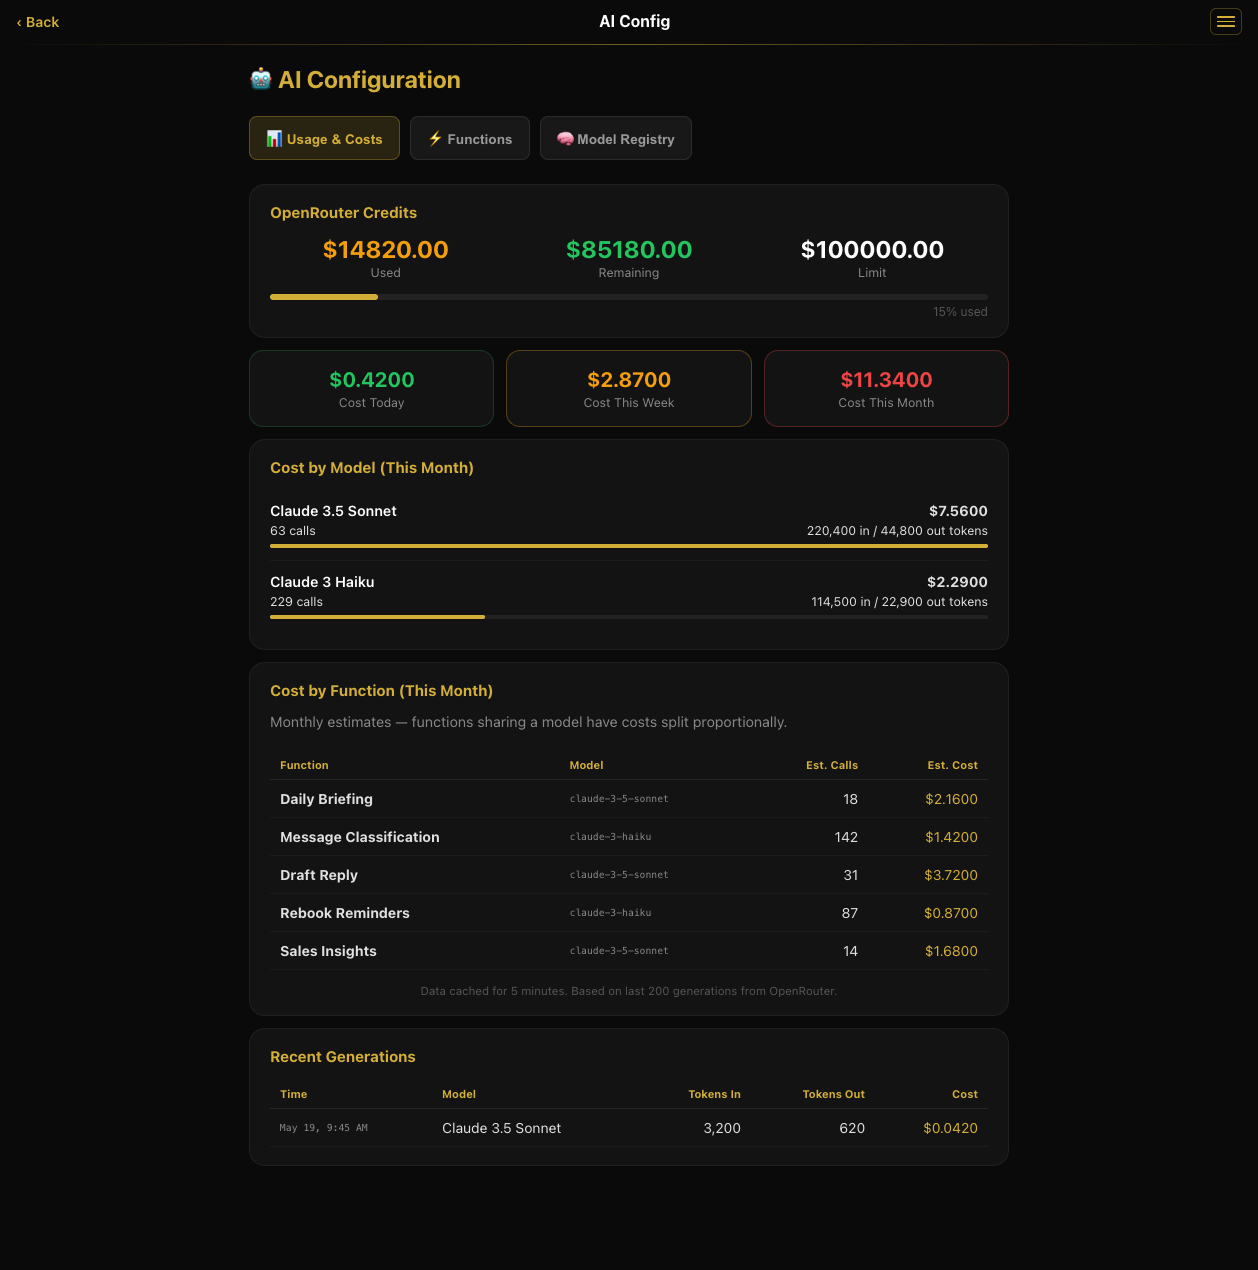Viewport: 1258px width, 1270px height.
Task: Click the Tokens Out column header
Action: (833, 1094)
